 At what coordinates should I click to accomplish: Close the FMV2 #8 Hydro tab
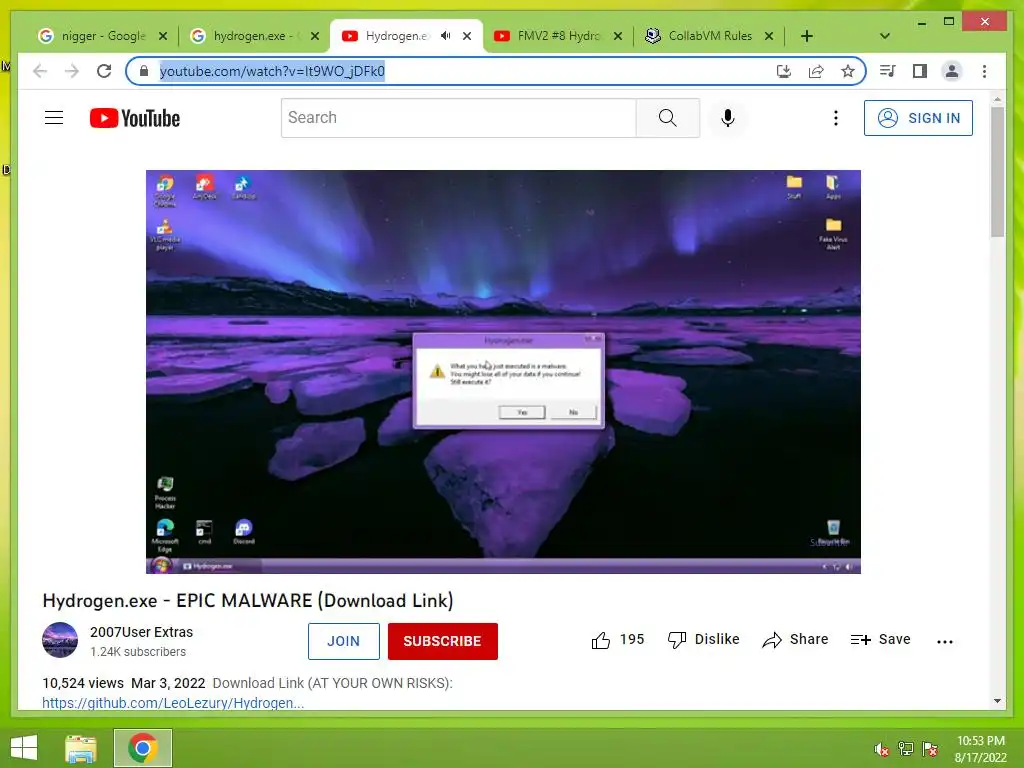pyautogui.click(x=618, y=36)
